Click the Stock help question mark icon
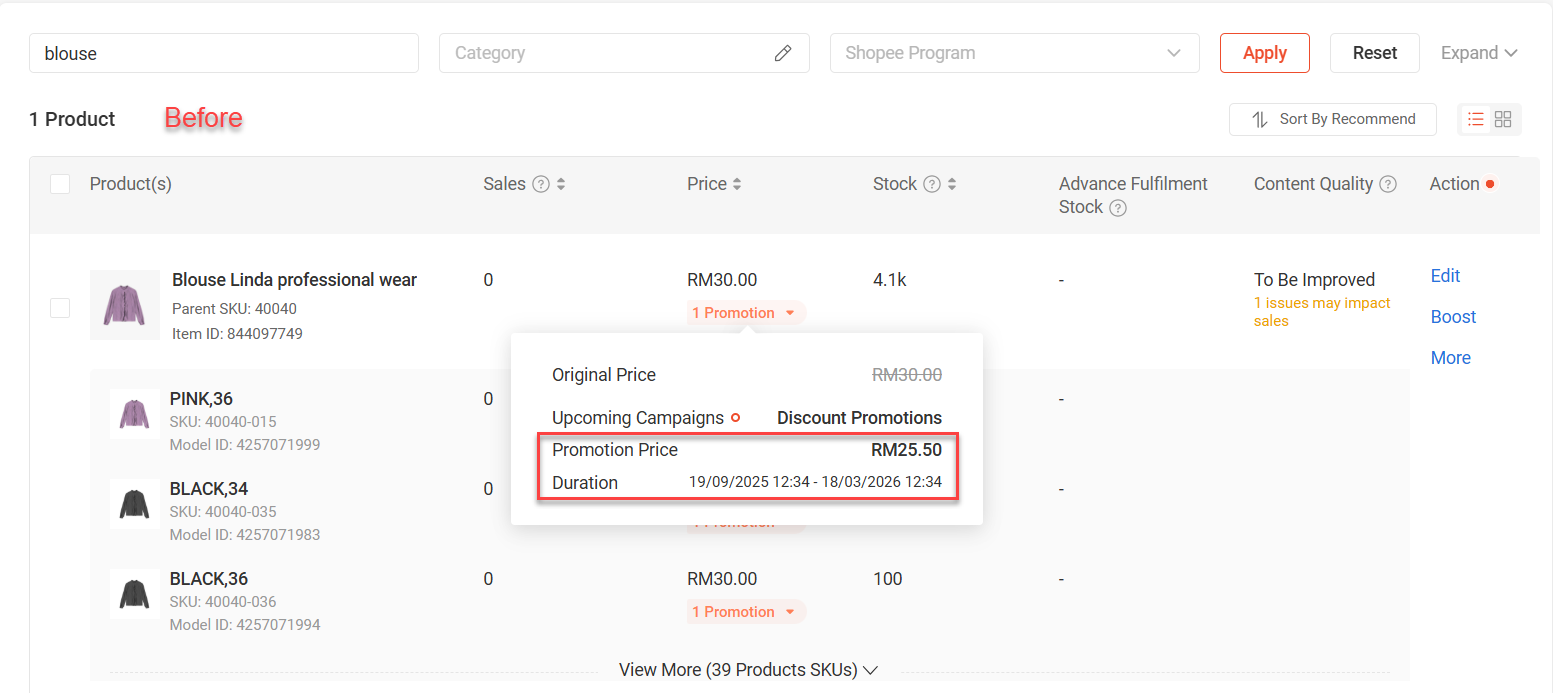The height and width of the screenshot is (693, 1553). point(931,184)
